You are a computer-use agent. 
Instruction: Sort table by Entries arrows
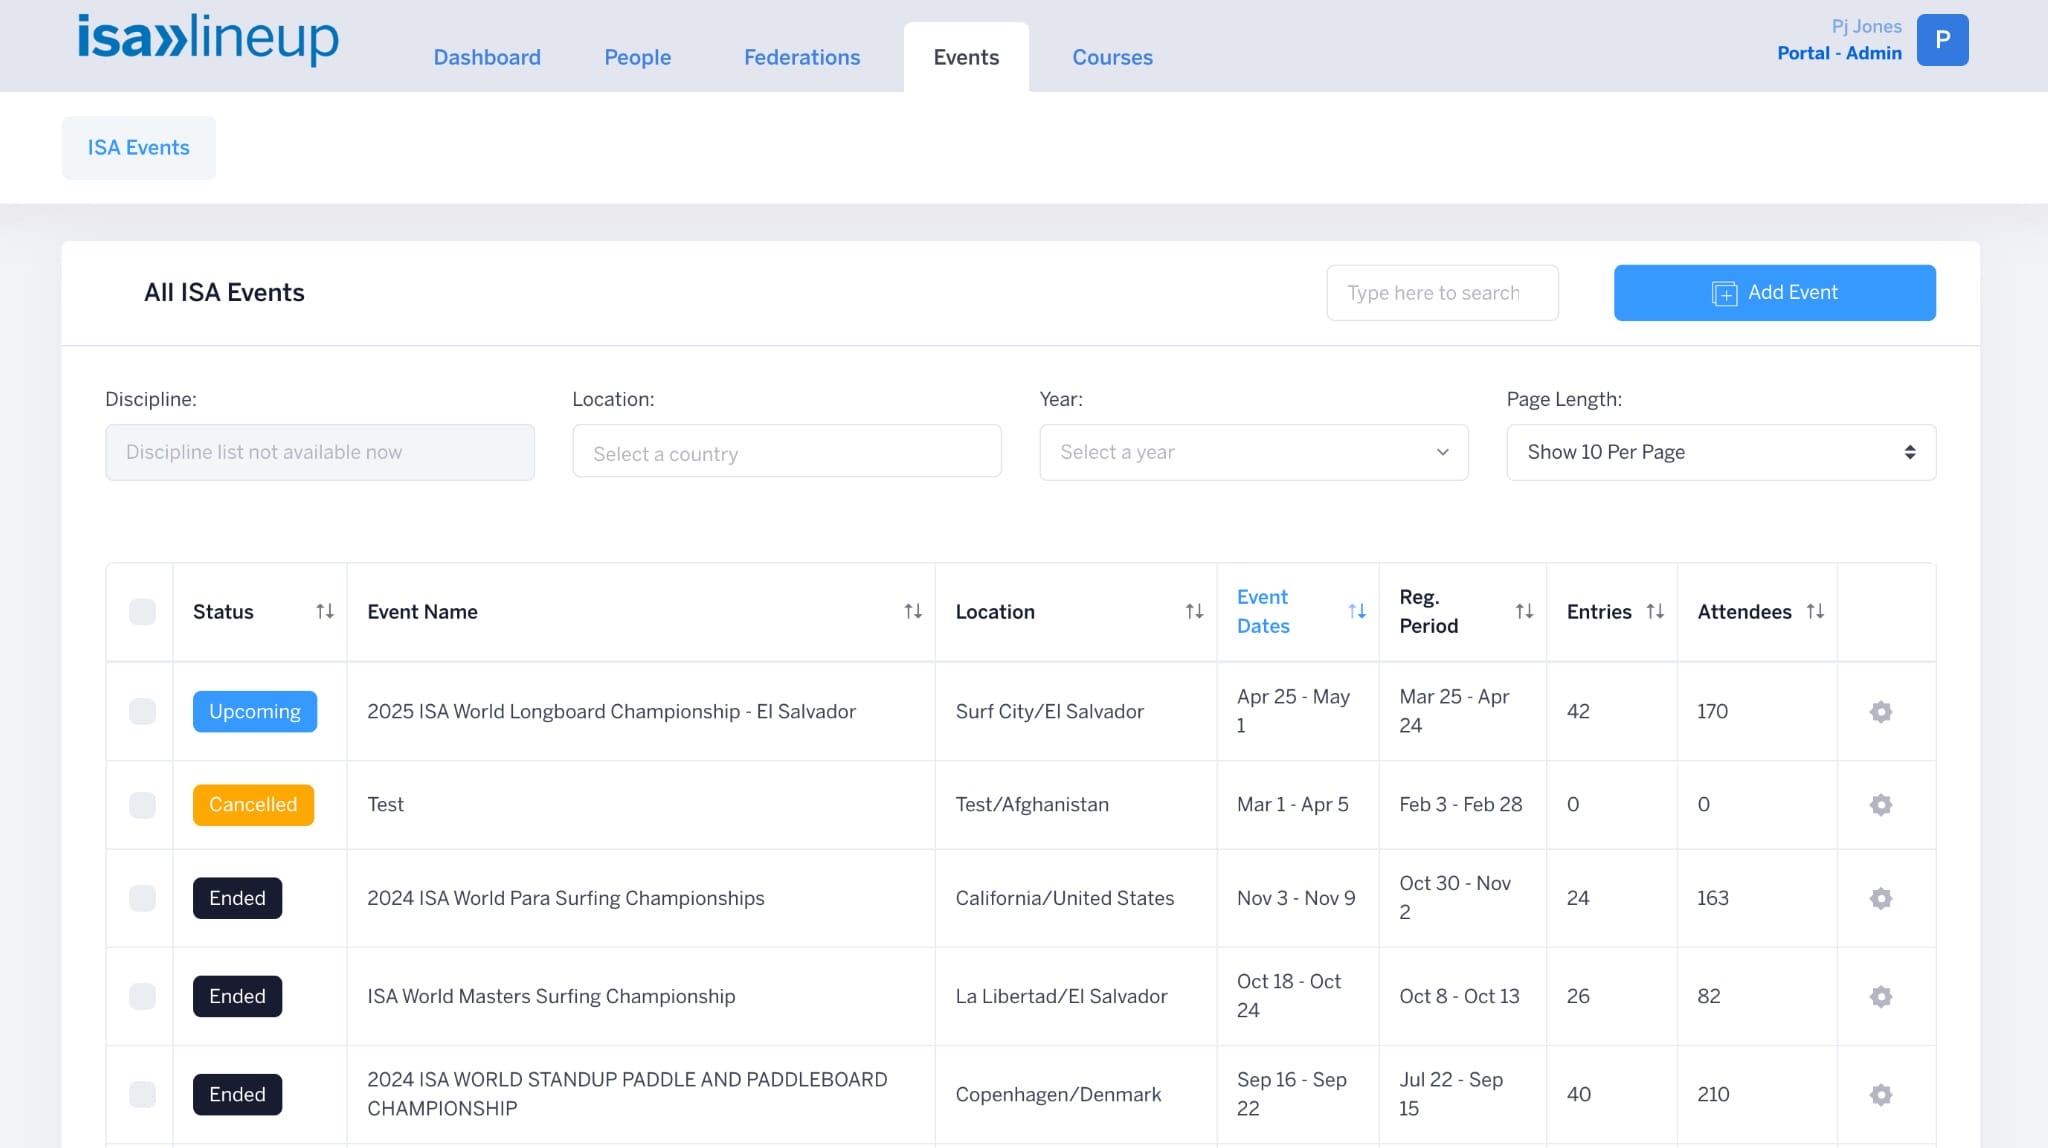click(x=1655, y=611)
